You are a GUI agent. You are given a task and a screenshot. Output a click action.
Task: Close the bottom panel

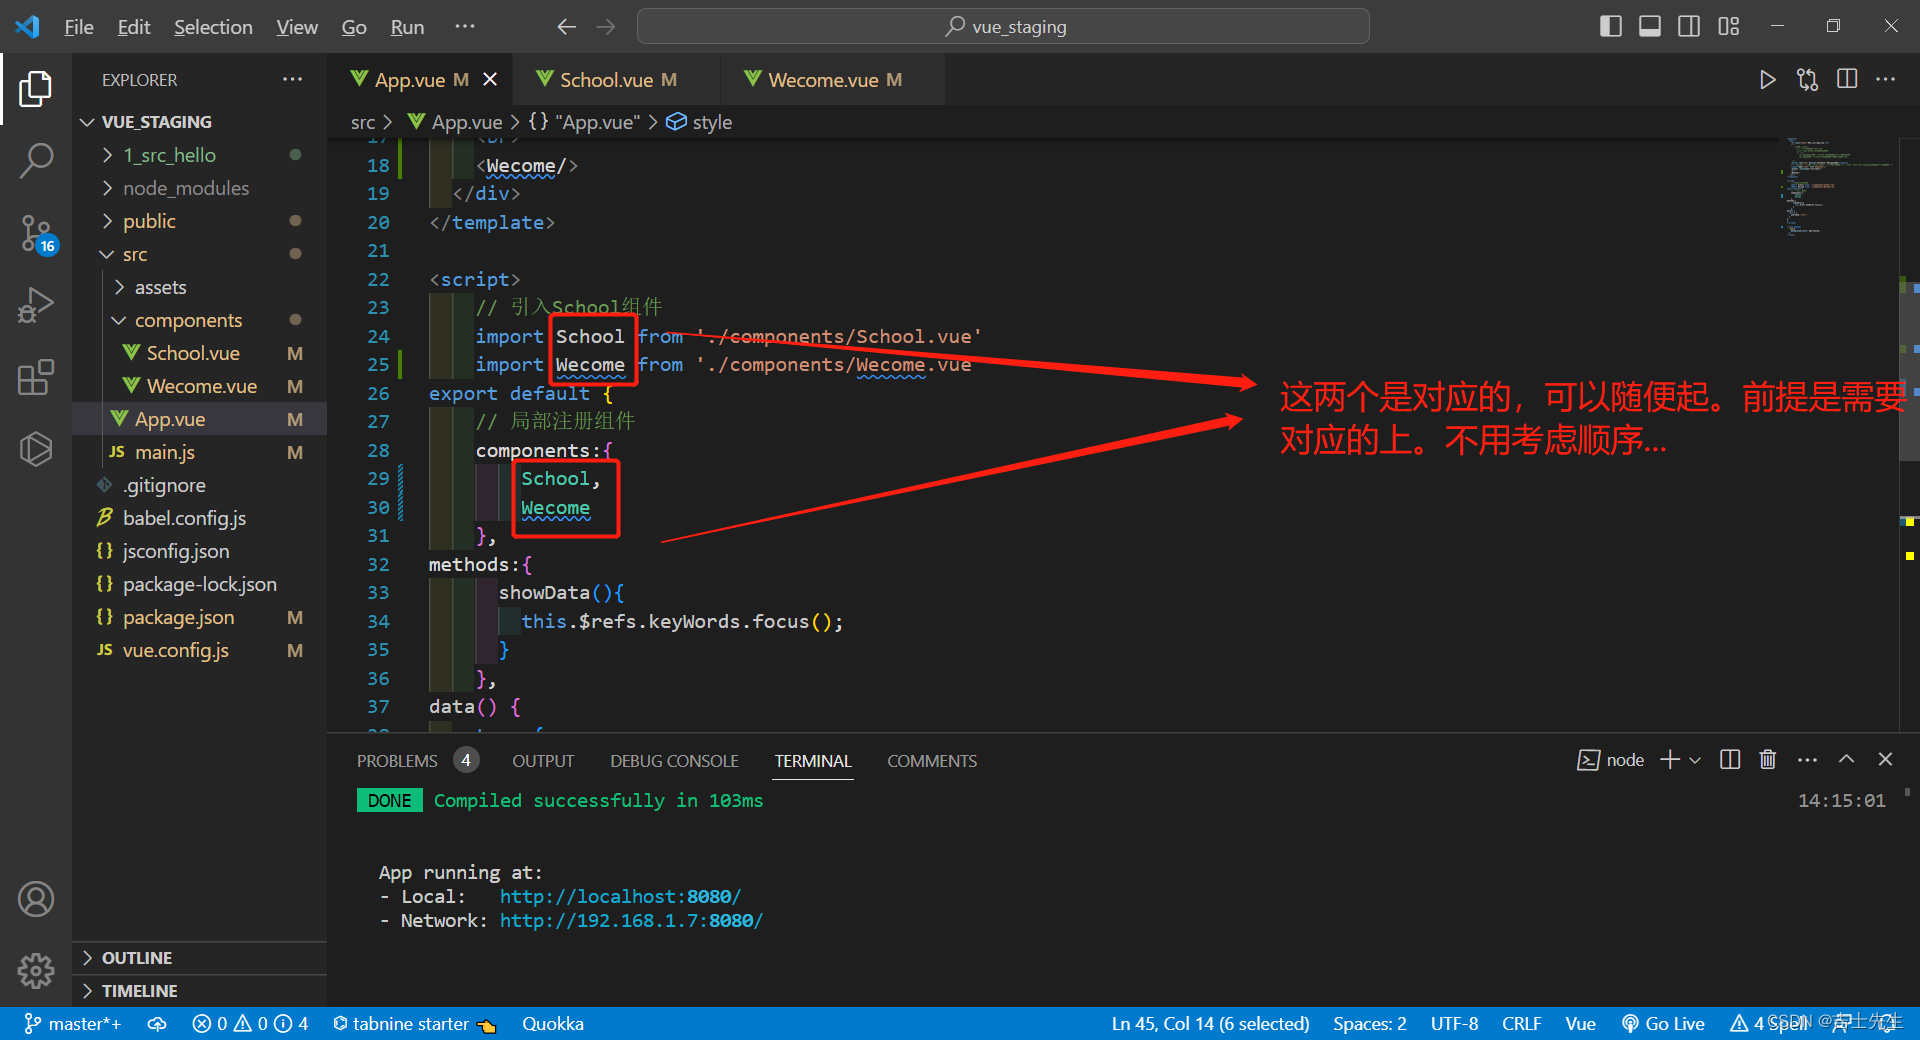[x=1885, y=759]
